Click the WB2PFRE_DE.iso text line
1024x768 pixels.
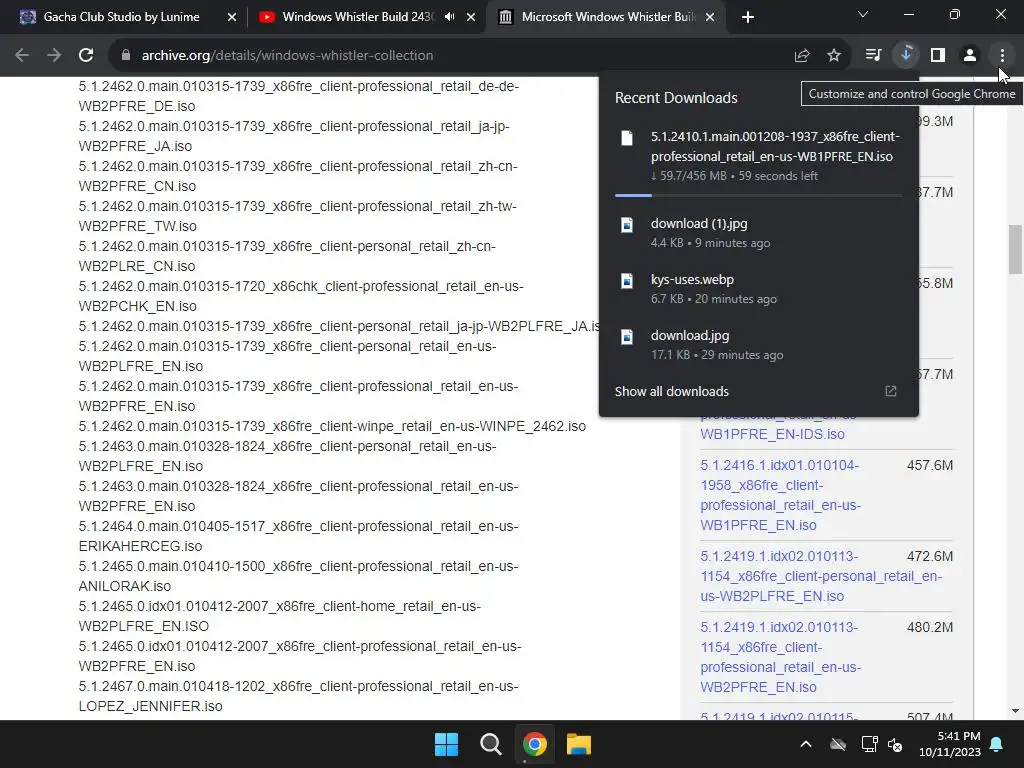coord(136,106)
